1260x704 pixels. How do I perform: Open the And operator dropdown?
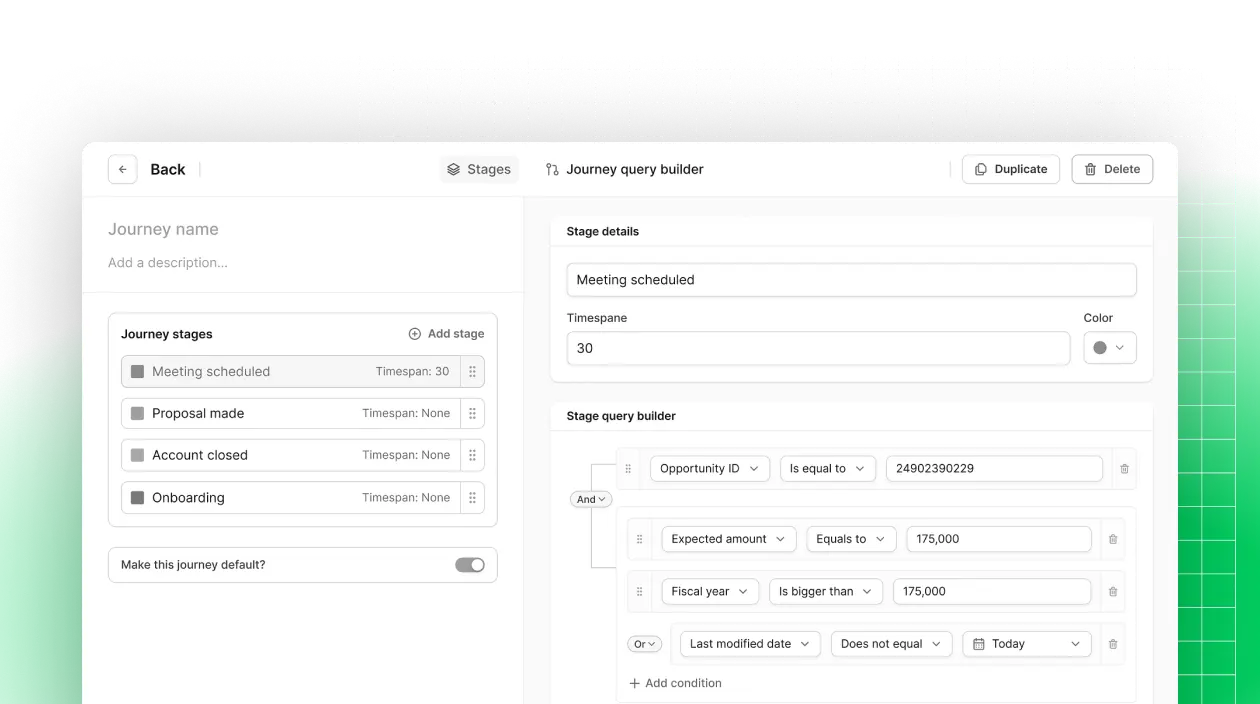[591, 499]
